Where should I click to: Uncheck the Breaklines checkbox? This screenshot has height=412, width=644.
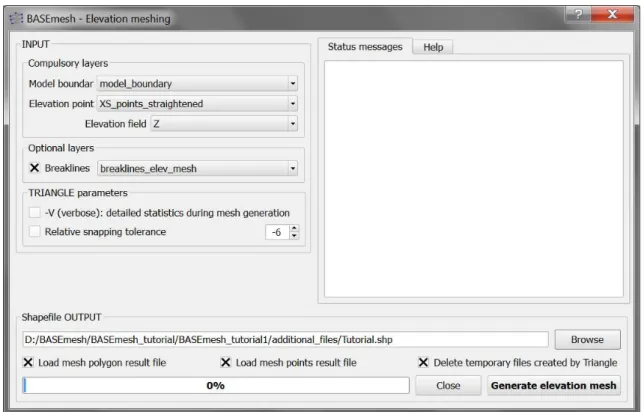pos(34,168)
